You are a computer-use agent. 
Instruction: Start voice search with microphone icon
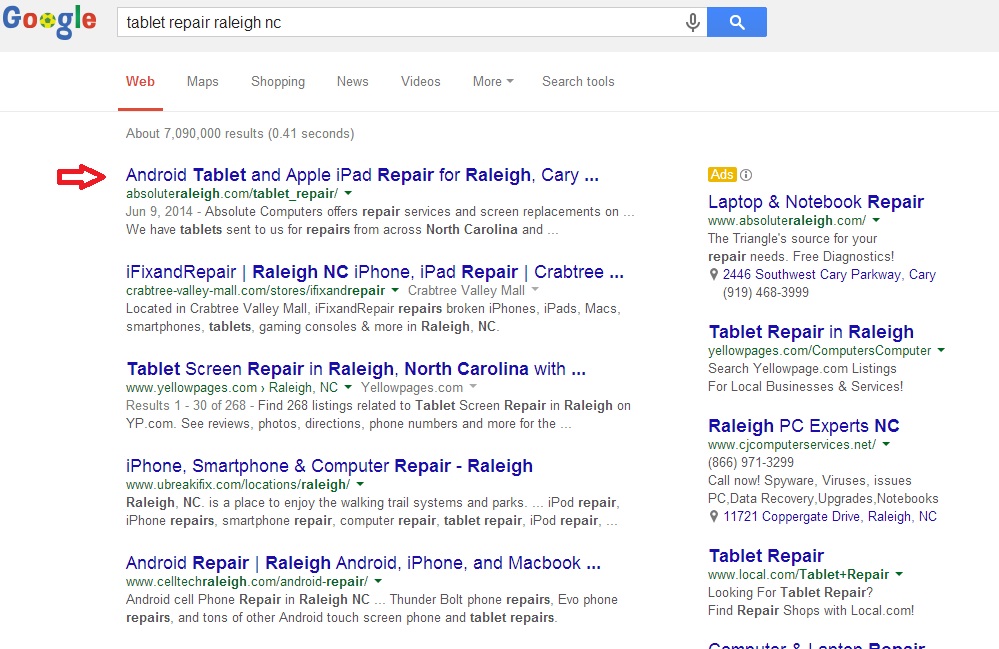click(693, 22)
